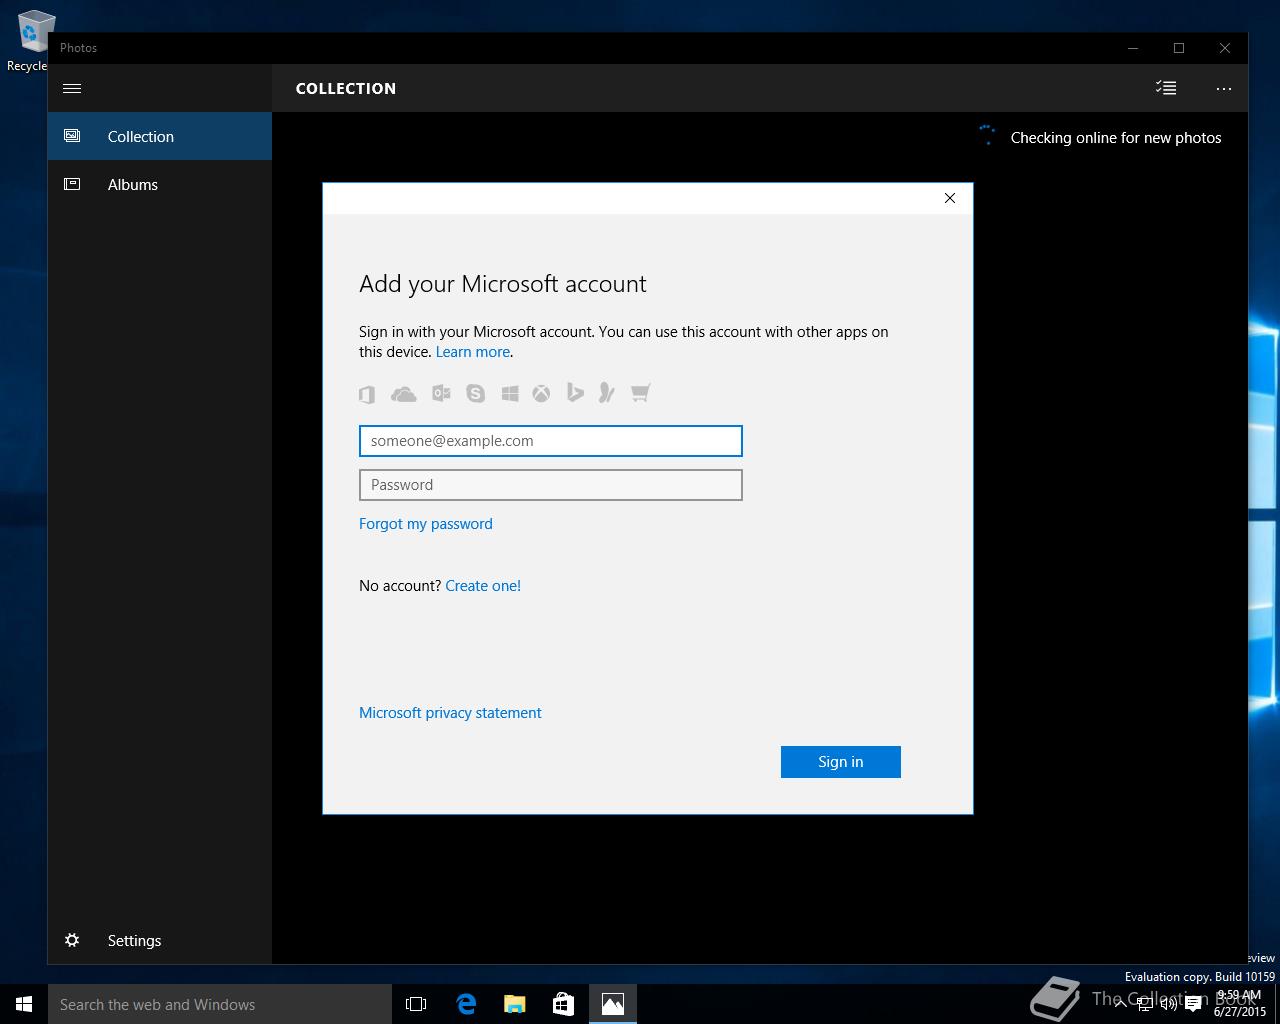
Task: Click the Skype service icon
Action: [475, 394]
